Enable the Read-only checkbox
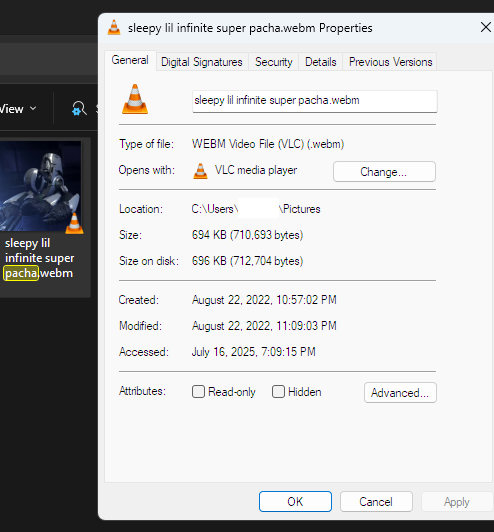 198,392
